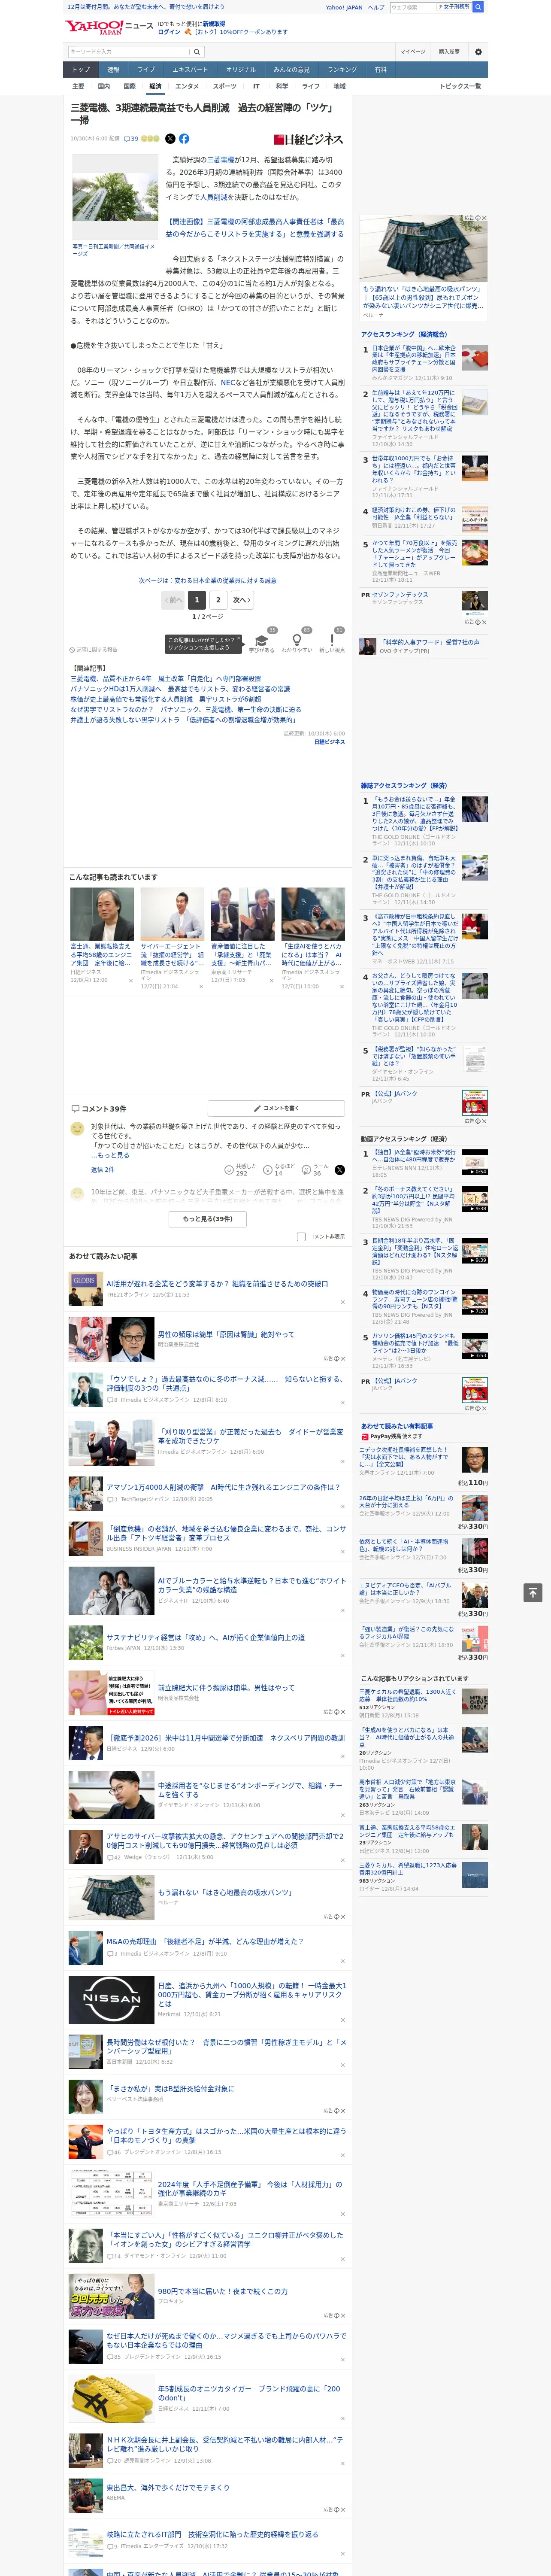
Task: Open セゾンファンデックス PR link
Action: 400,594
